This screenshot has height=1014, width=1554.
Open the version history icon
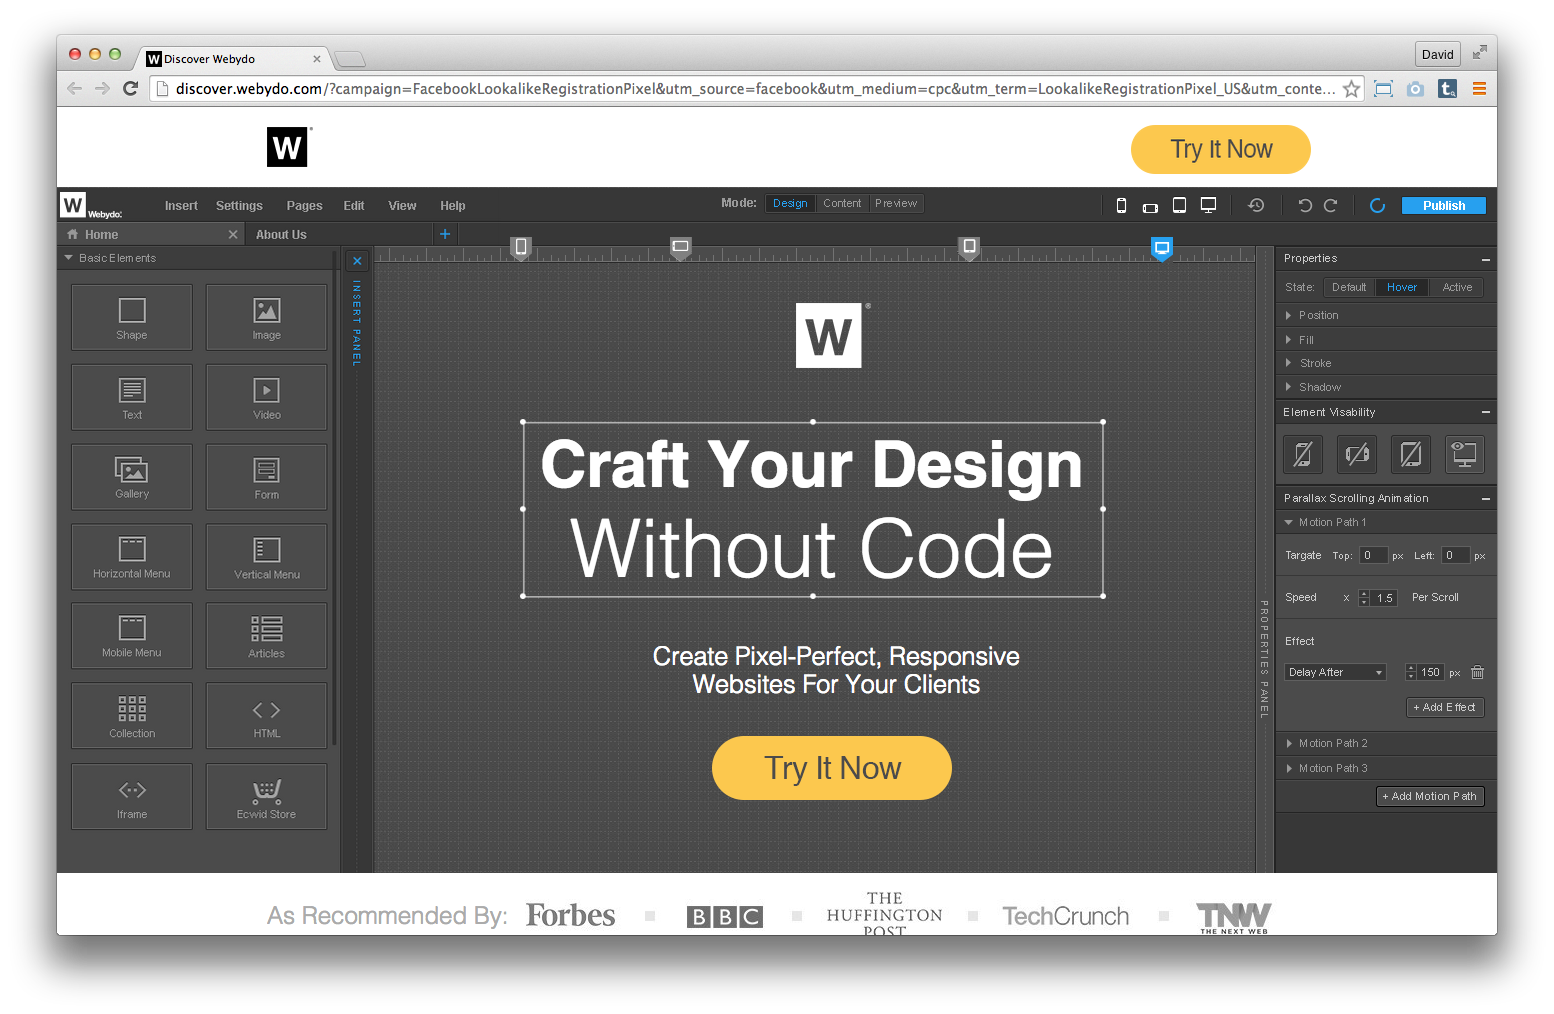click(x=1256, y=205)
